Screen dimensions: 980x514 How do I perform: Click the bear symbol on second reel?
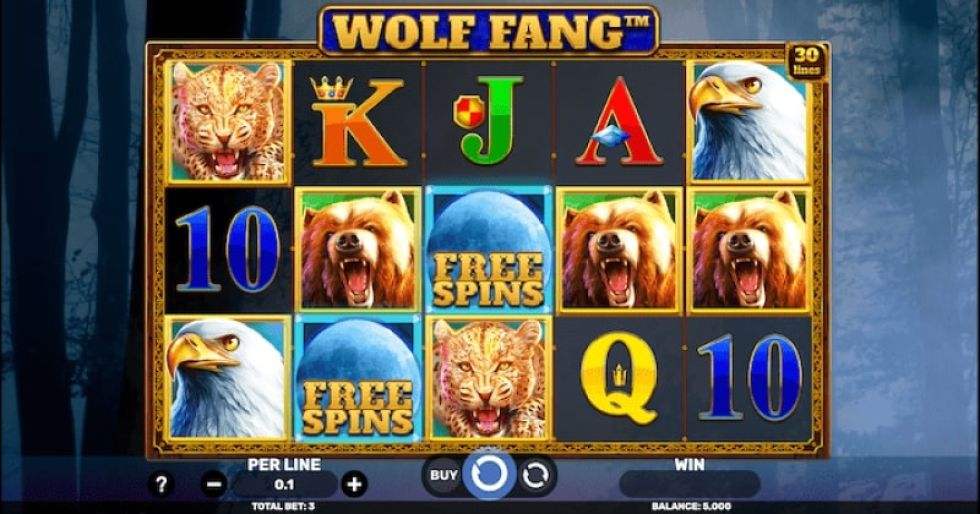(x=358, y=249)
